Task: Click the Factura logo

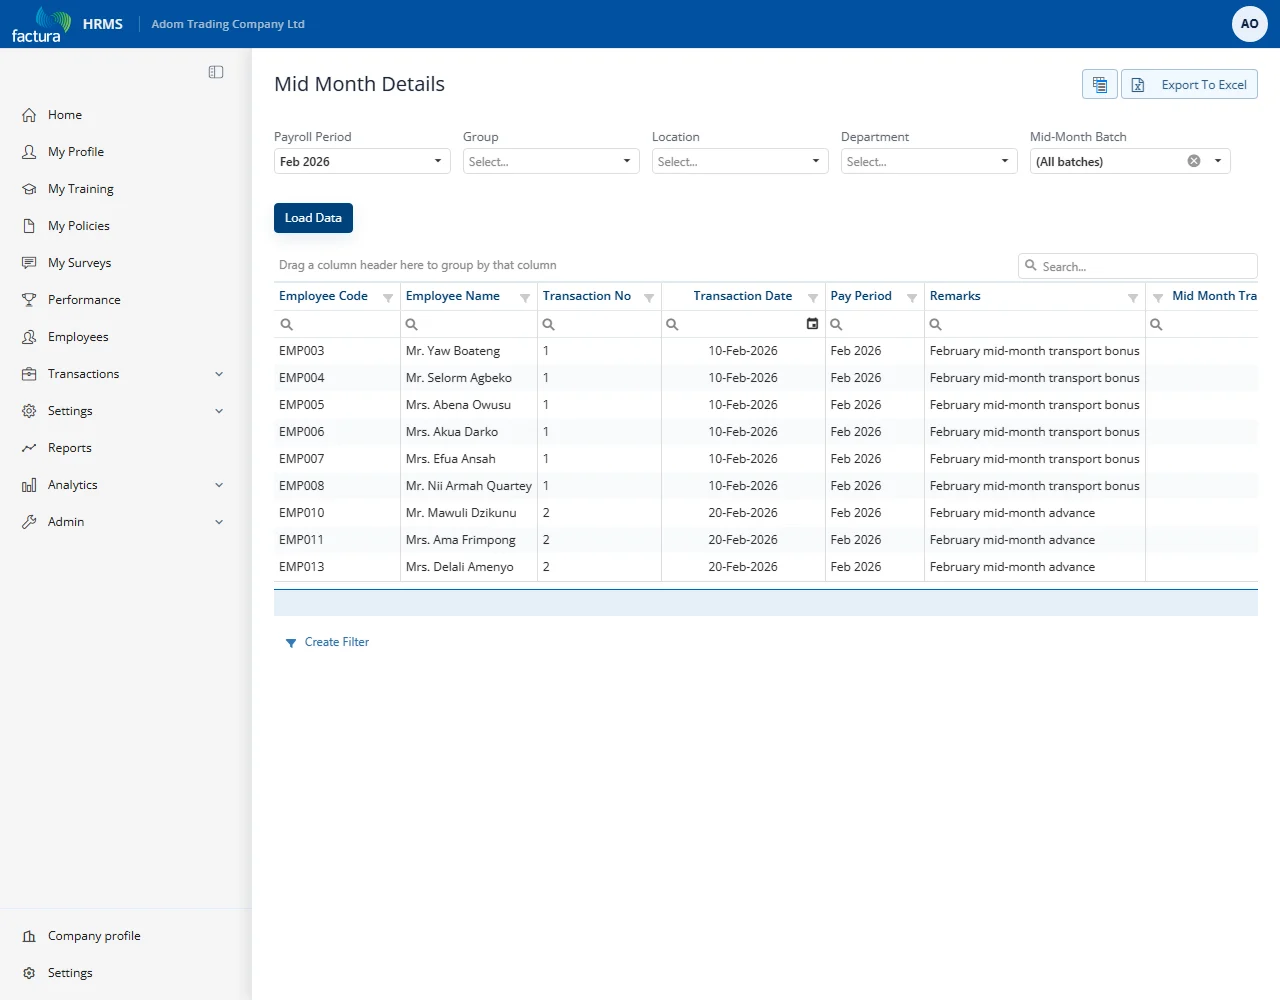Action: point(41,25)
